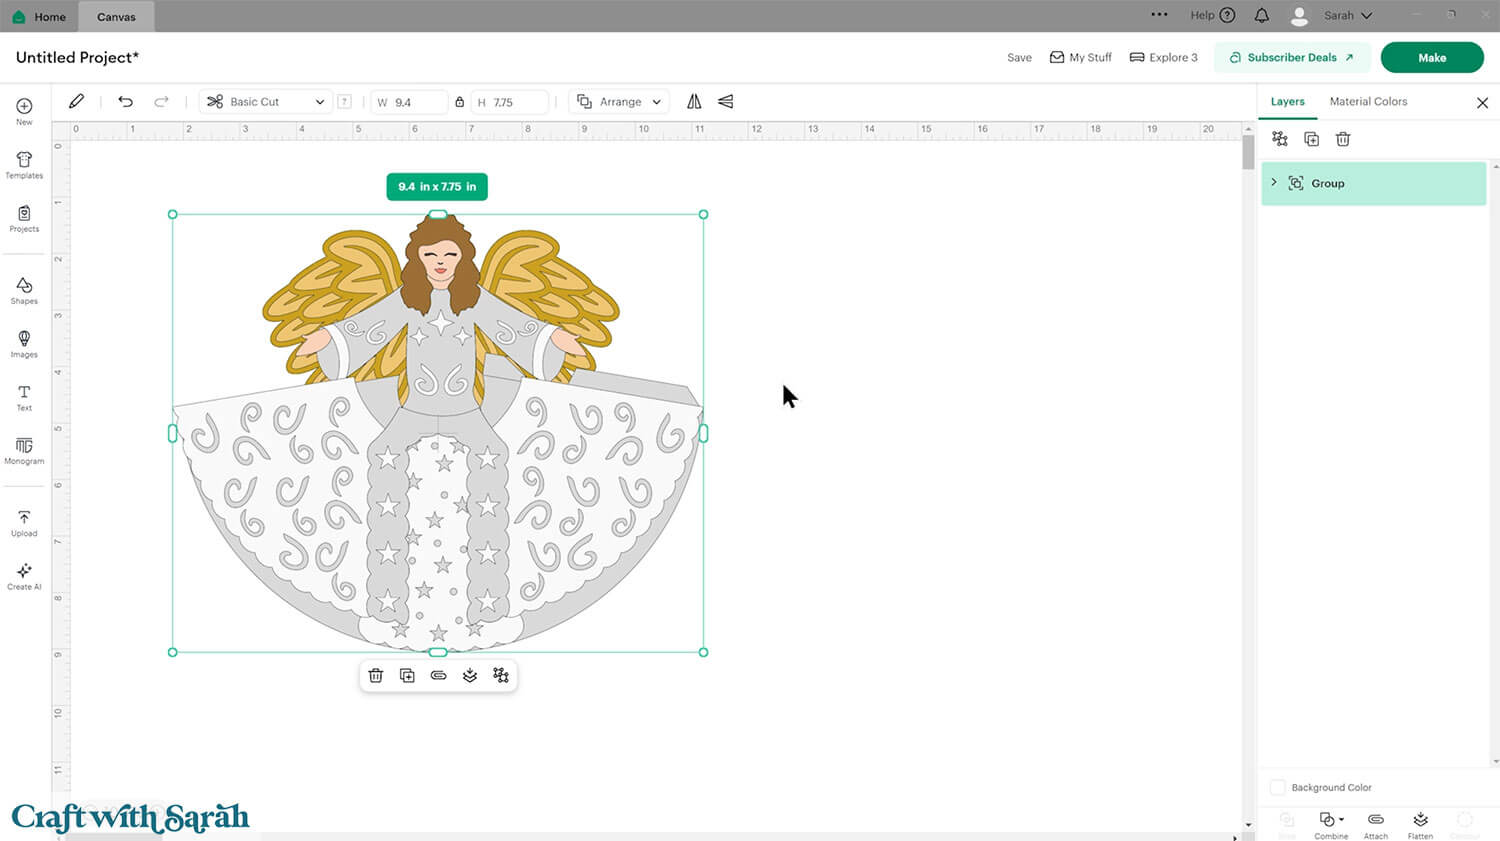Open the Monogram tool
Image resolution: width=1500 pixels, height=841 pixels.
tap(23, 452)
